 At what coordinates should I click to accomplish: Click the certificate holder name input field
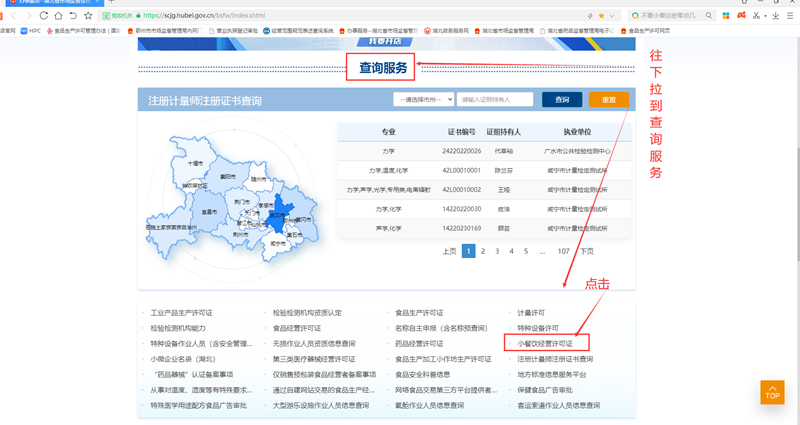pos(496,100)
